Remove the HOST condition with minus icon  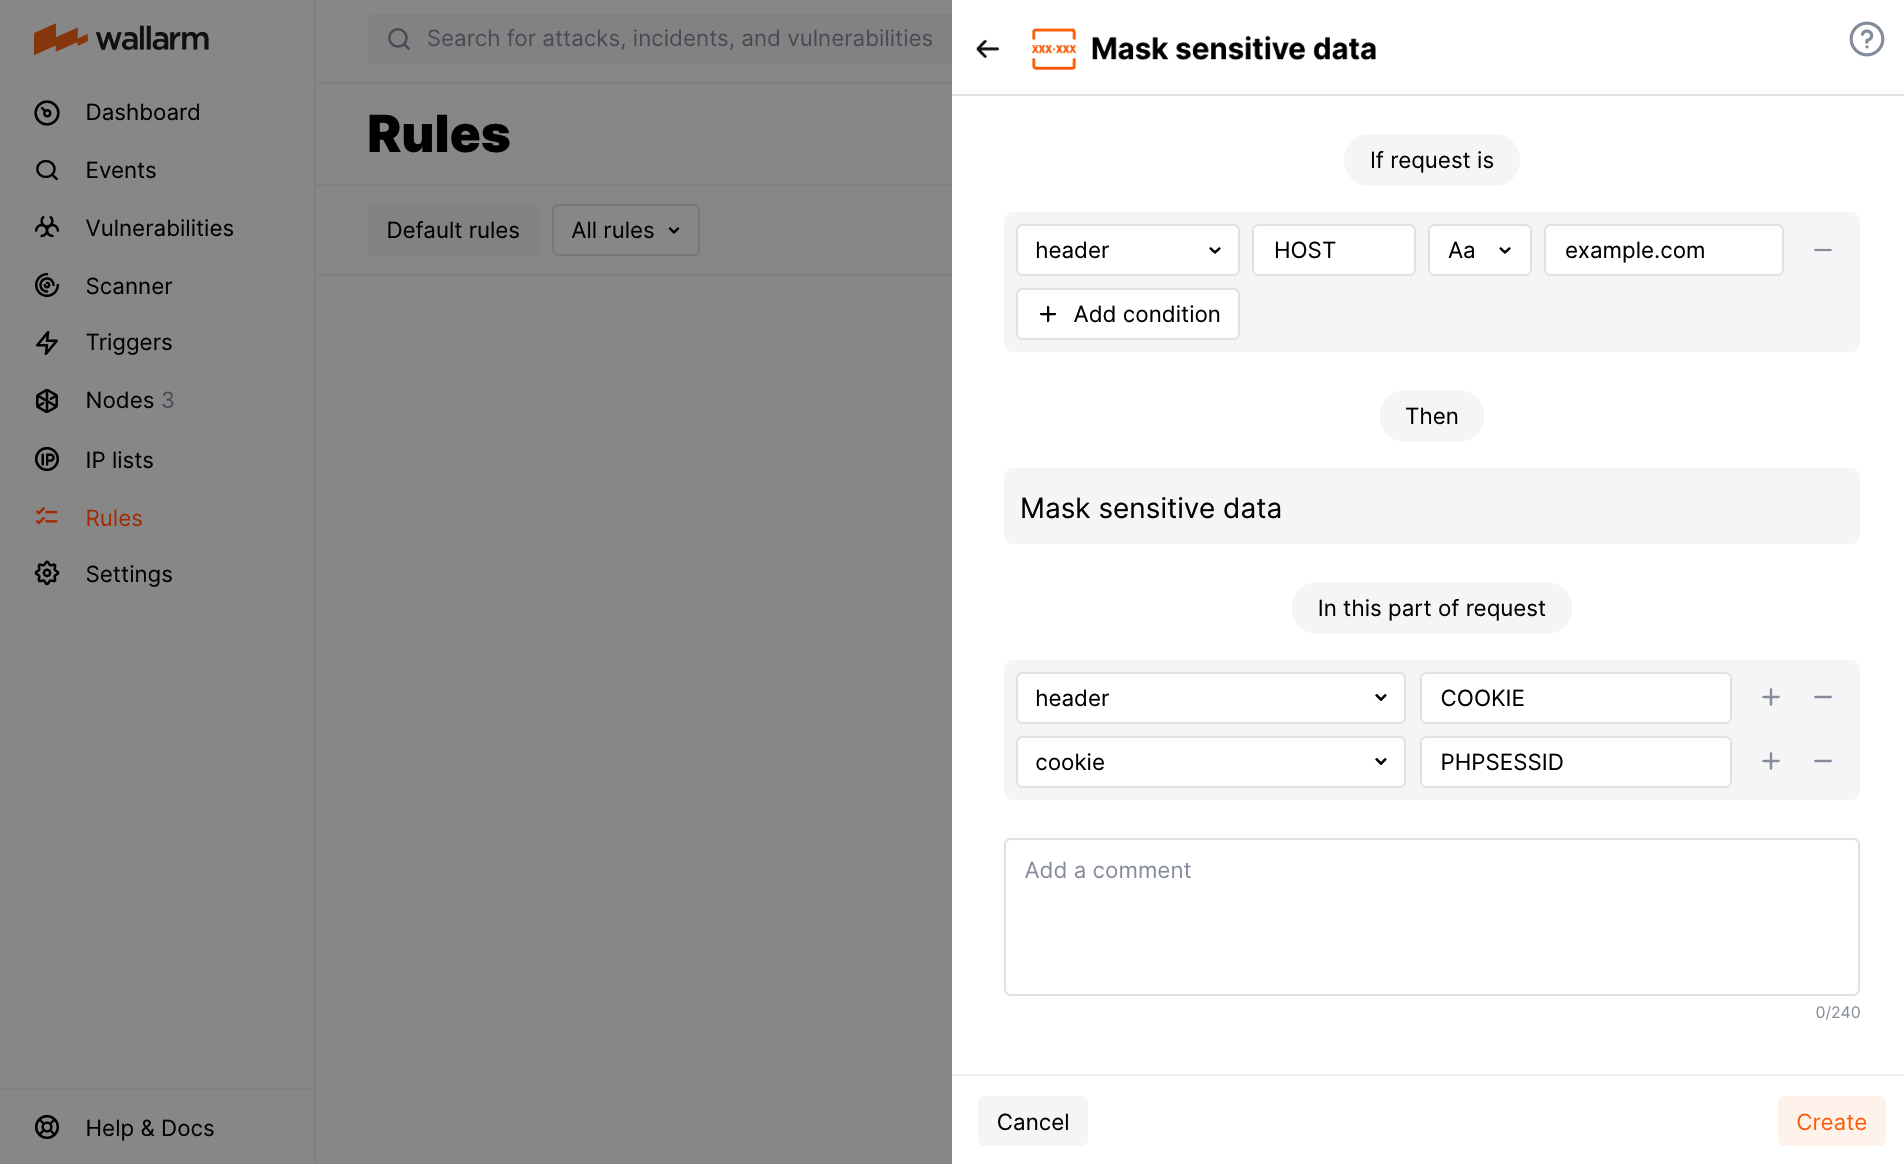pyautogui.click(x=1822, y=250)
